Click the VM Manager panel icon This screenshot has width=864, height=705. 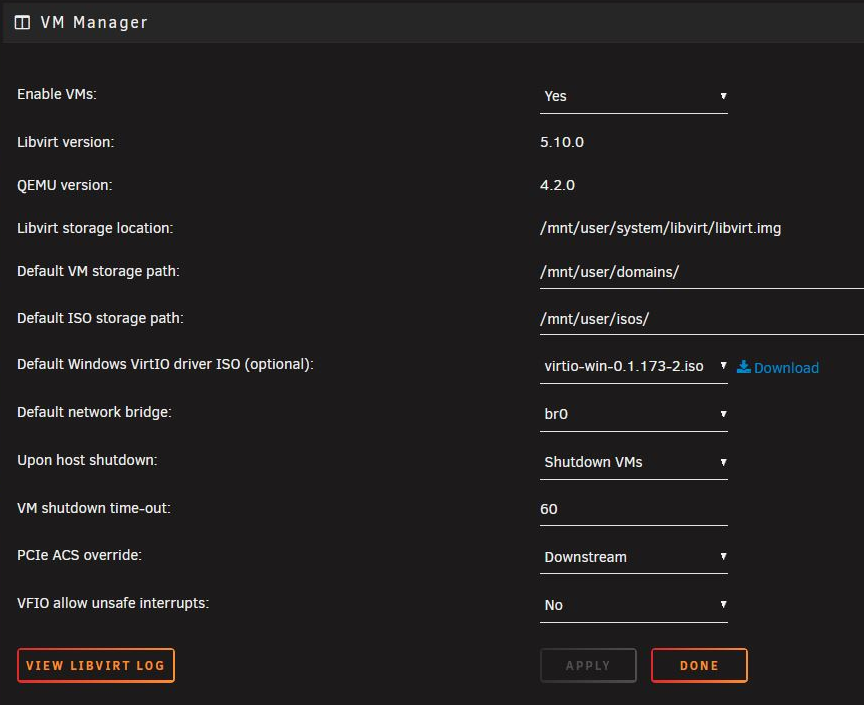22,23
